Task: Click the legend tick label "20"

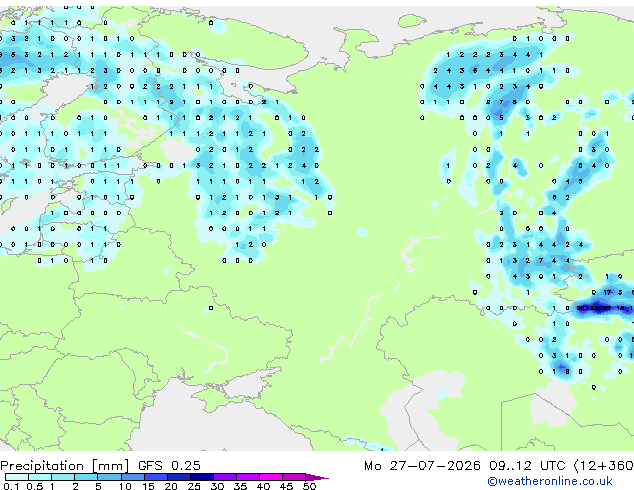Action: pyautogui.click(x=171, y=486)
